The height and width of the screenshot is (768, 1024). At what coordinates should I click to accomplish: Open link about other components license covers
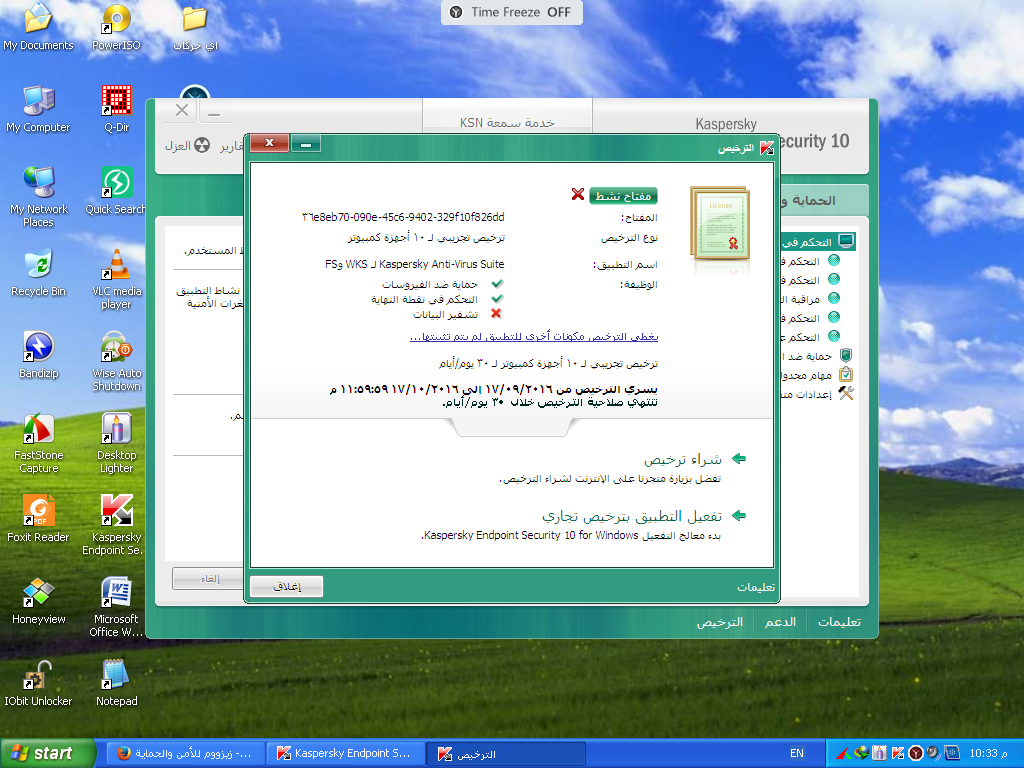pos(534,336)
